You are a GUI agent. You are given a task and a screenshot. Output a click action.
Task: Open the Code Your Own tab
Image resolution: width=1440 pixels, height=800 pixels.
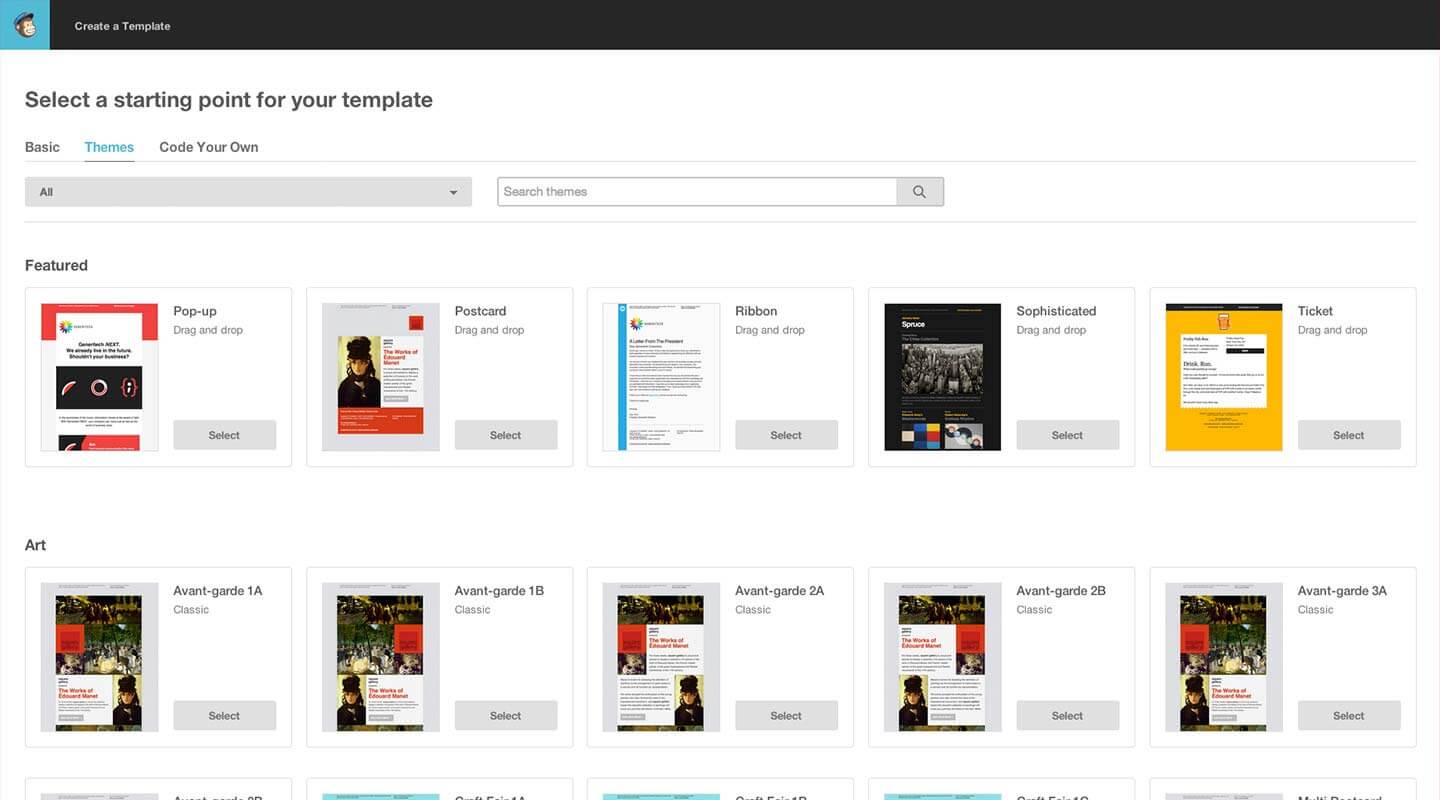coord(208,147)
